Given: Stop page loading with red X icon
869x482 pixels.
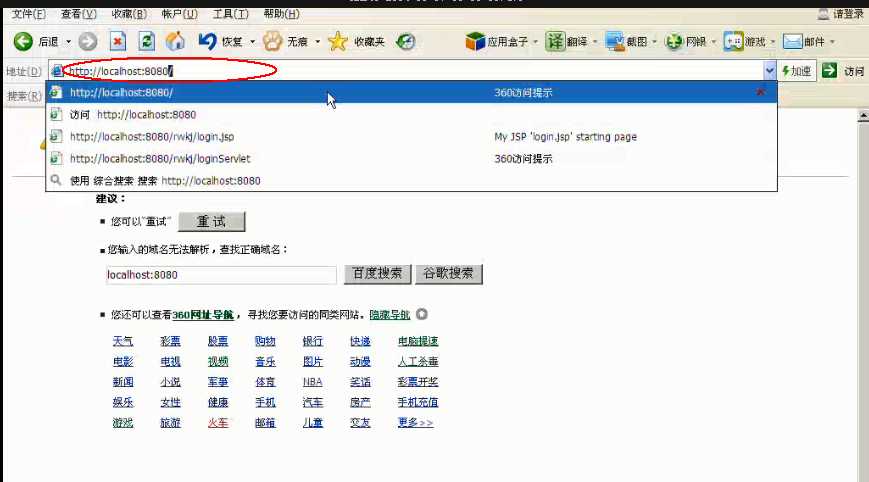Looking at the screenshot, I should (x=117, y=42).
